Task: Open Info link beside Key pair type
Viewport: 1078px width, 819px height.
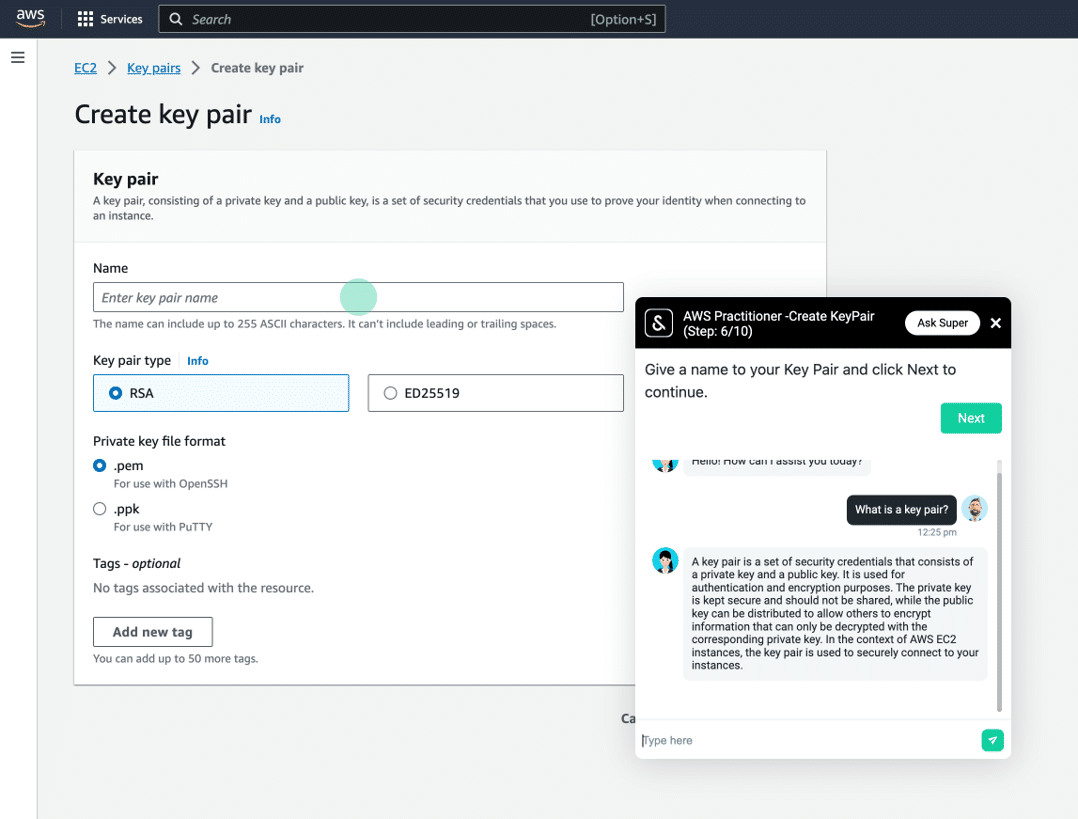Action: tap(198, 361)
